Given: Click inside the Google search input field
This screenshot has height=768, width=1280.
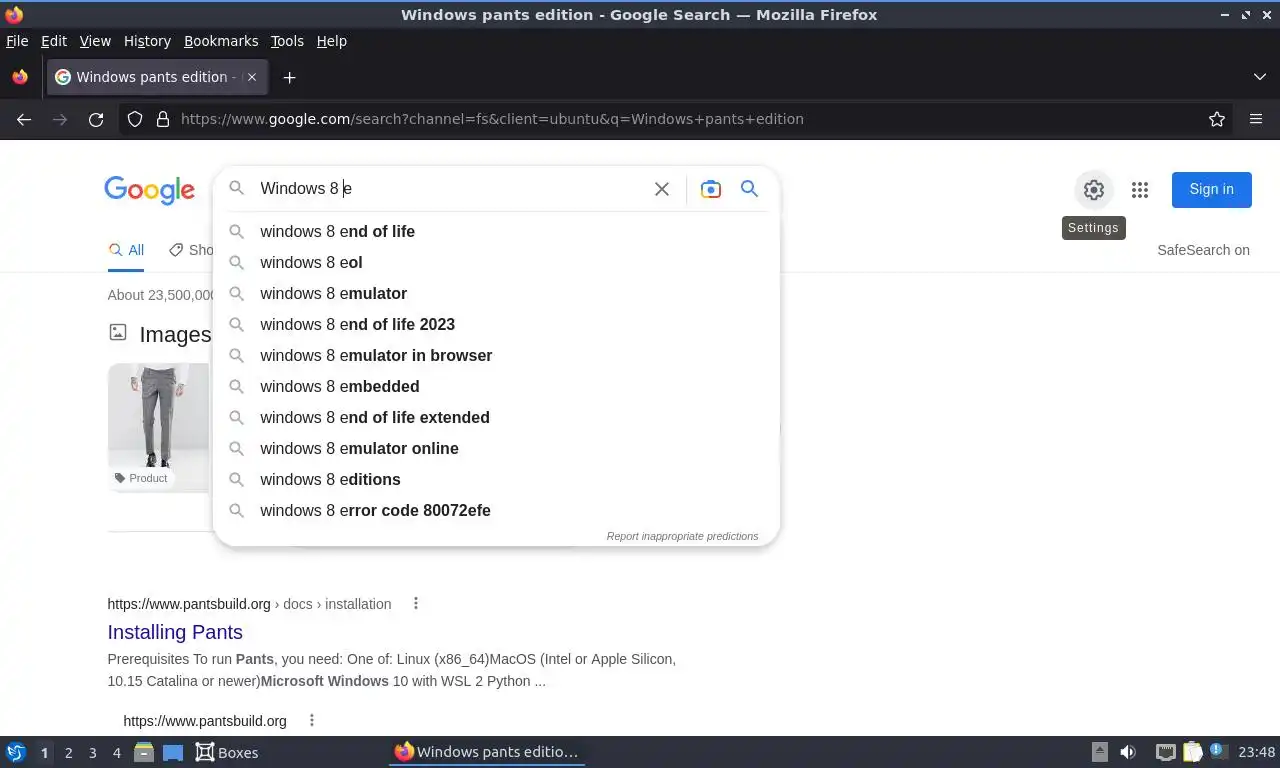Looking at the screenshot, I should [450, 188].
